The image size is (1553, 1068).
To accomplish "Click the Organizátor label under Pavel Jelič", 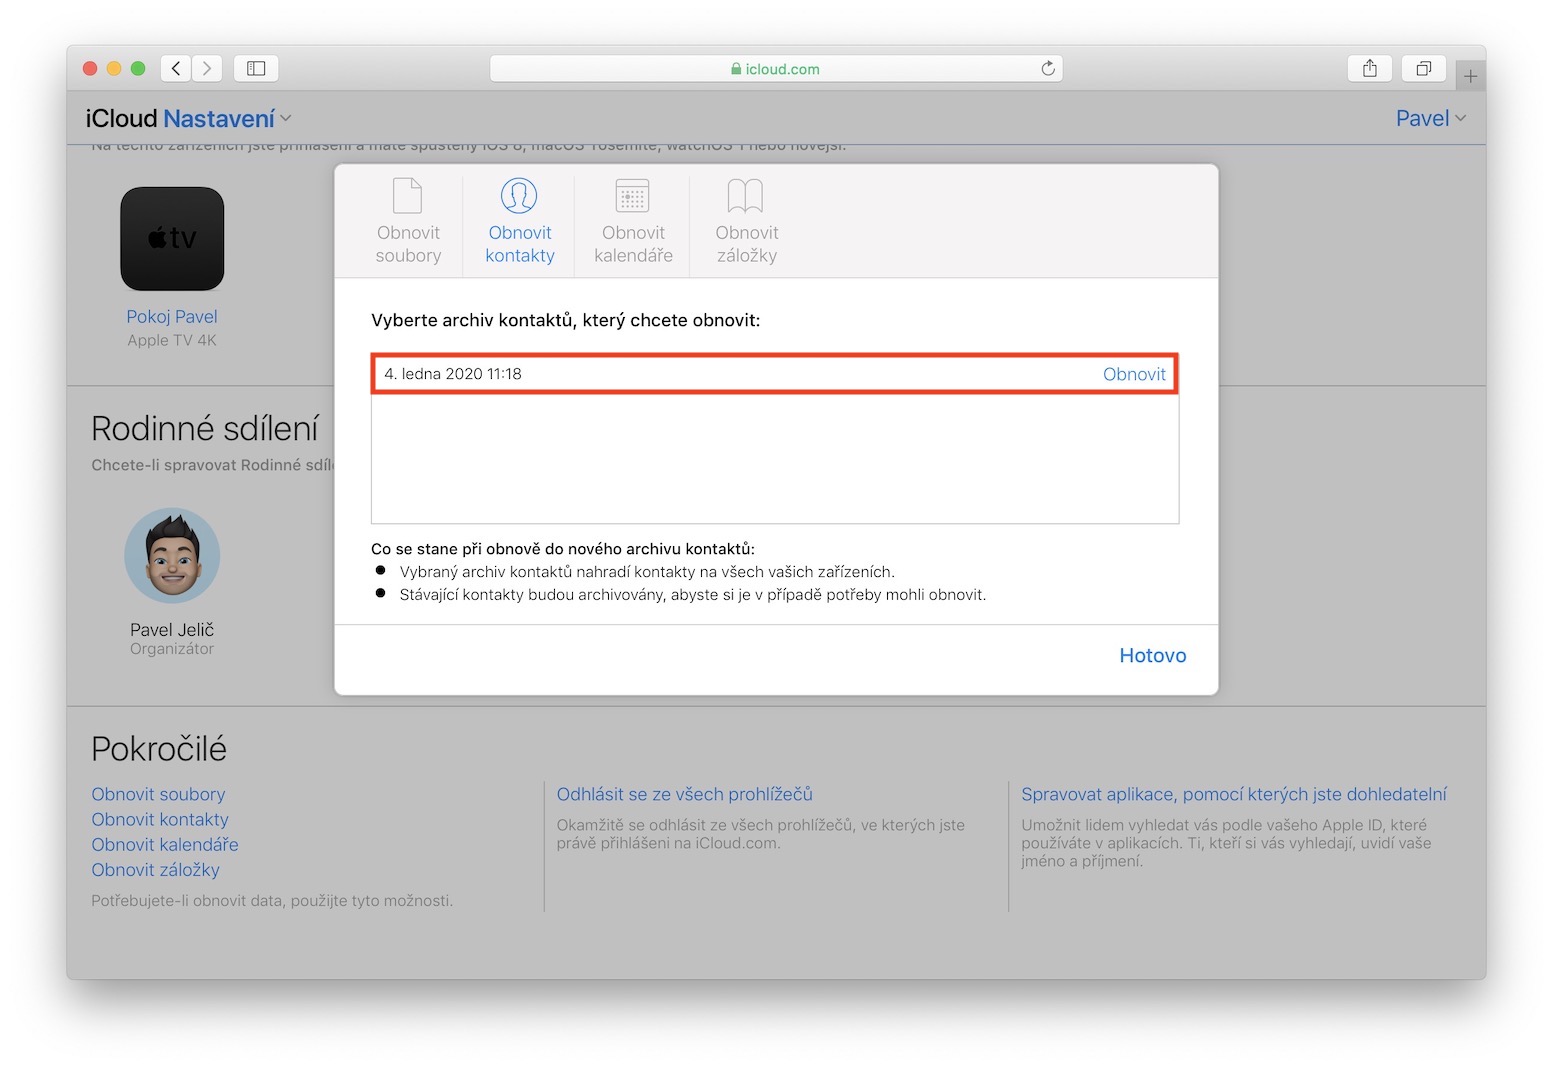I will point(172,649).
